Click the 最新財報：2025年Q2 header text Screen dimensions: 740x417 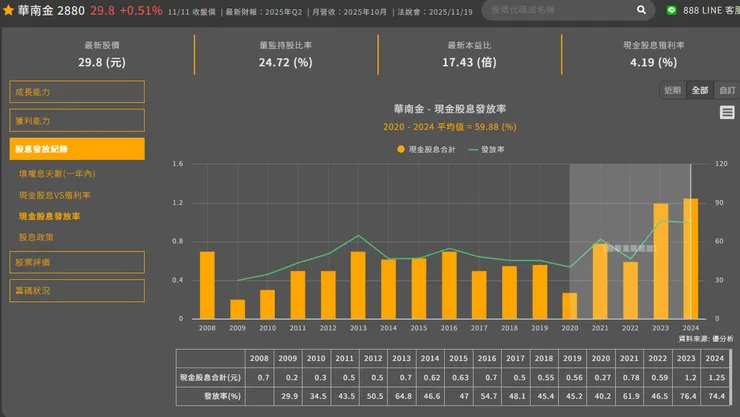[x=263, y=12]
